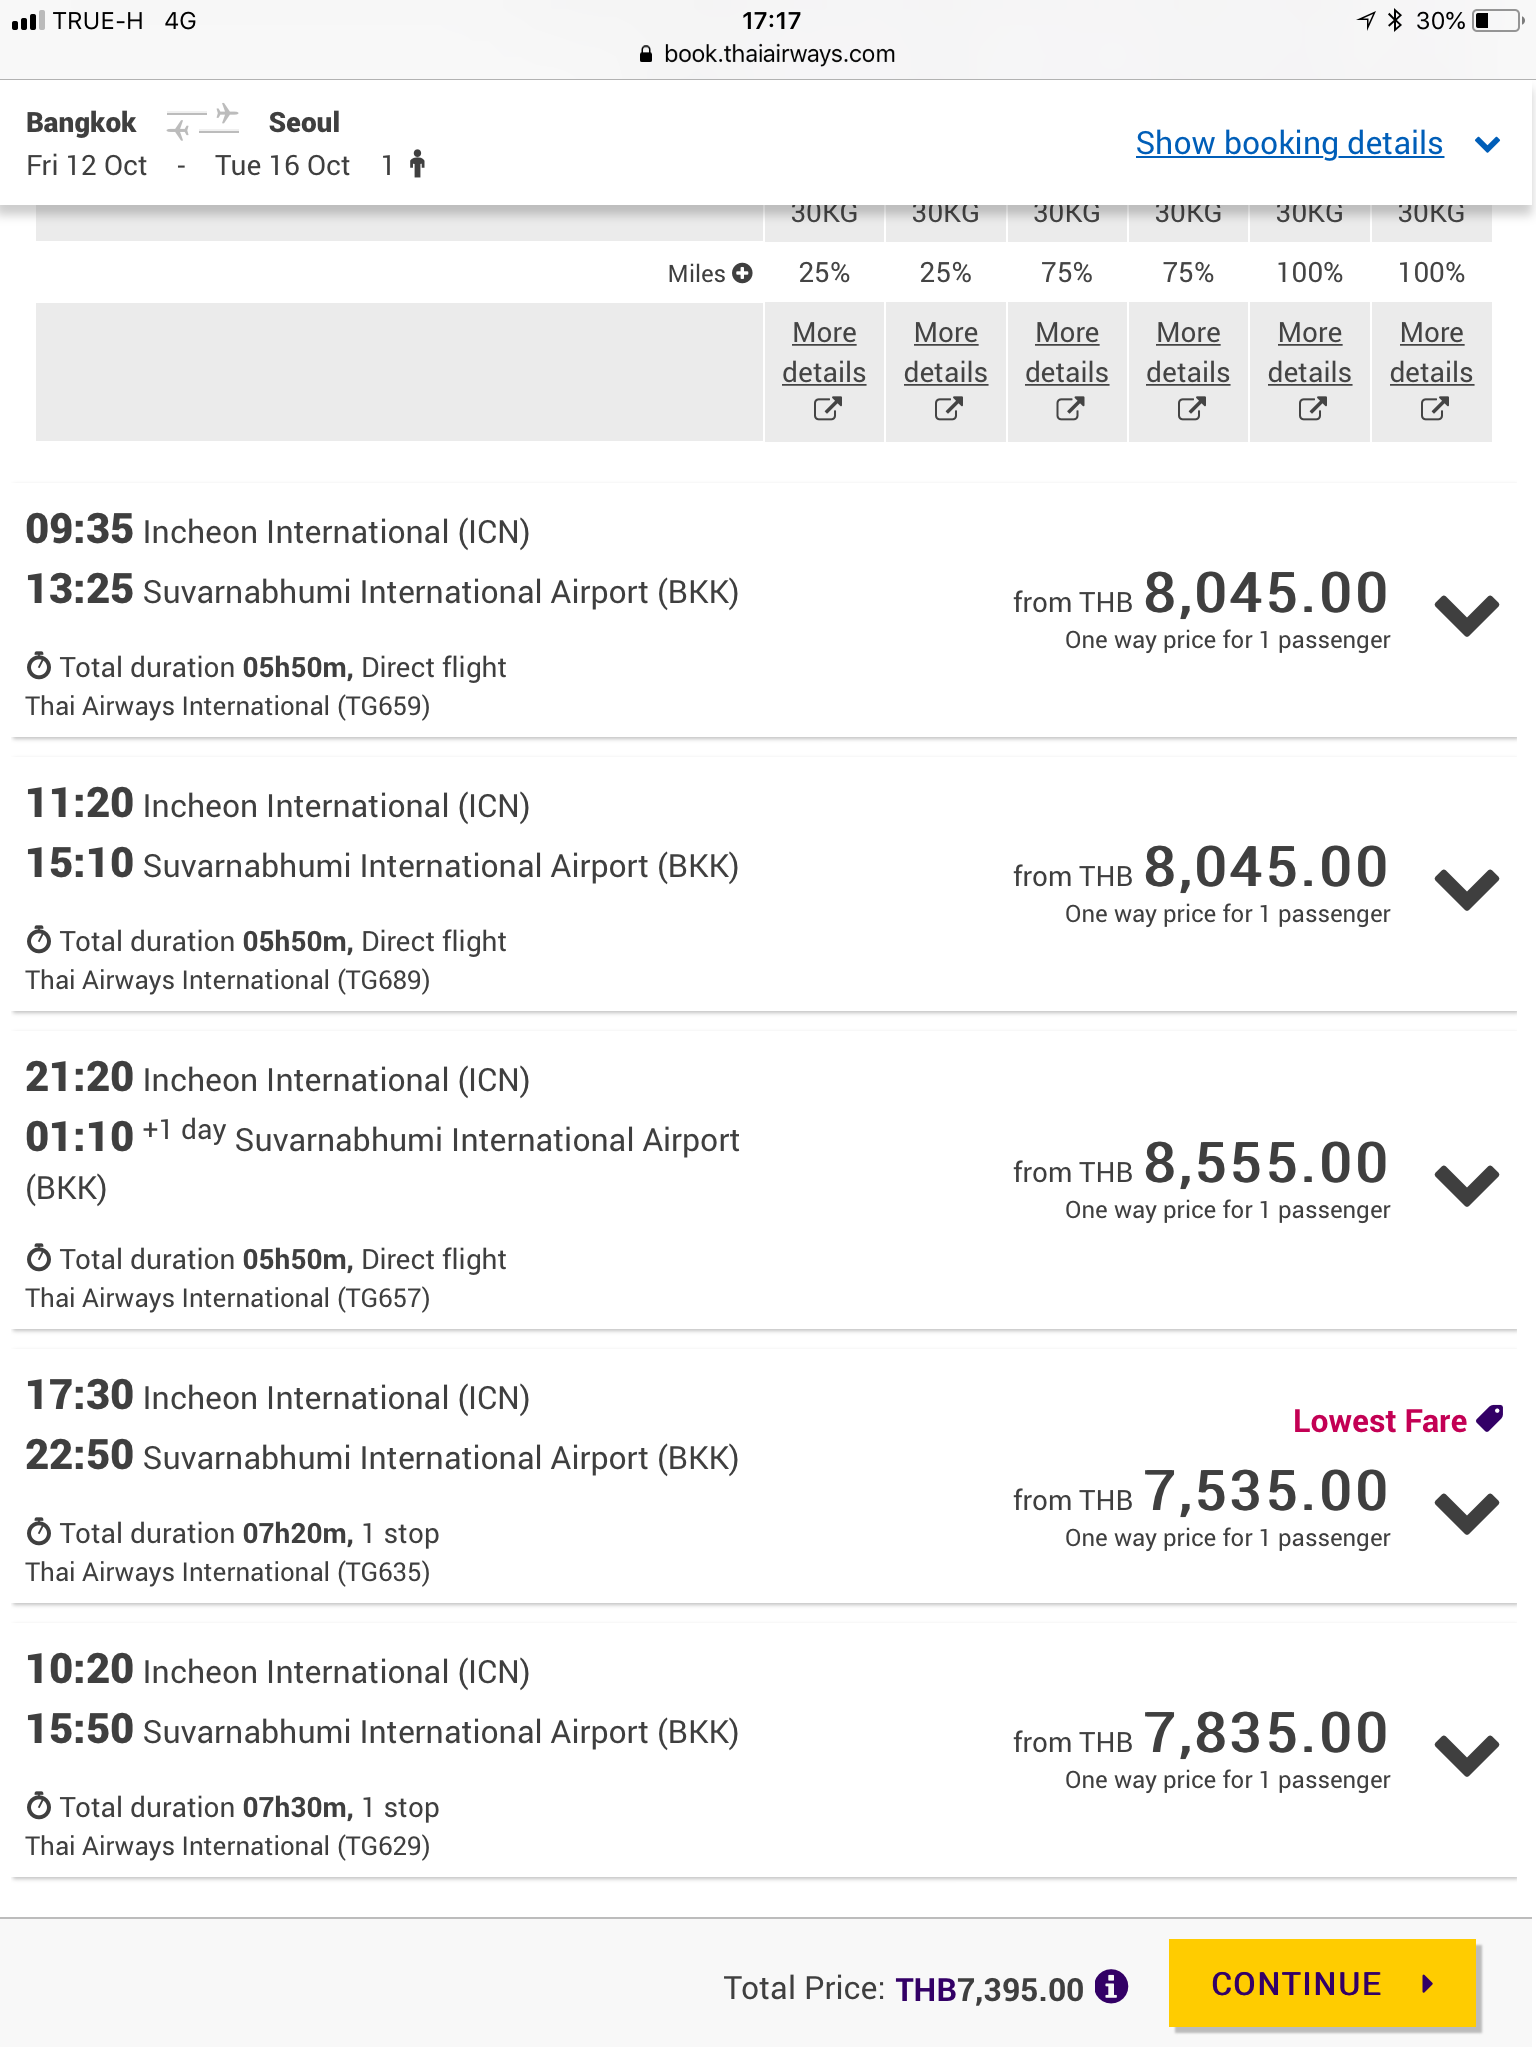This screenshot has width=1536, height=2048.
Task: Click the Total Price info icon
Action: (1111, 1987)
